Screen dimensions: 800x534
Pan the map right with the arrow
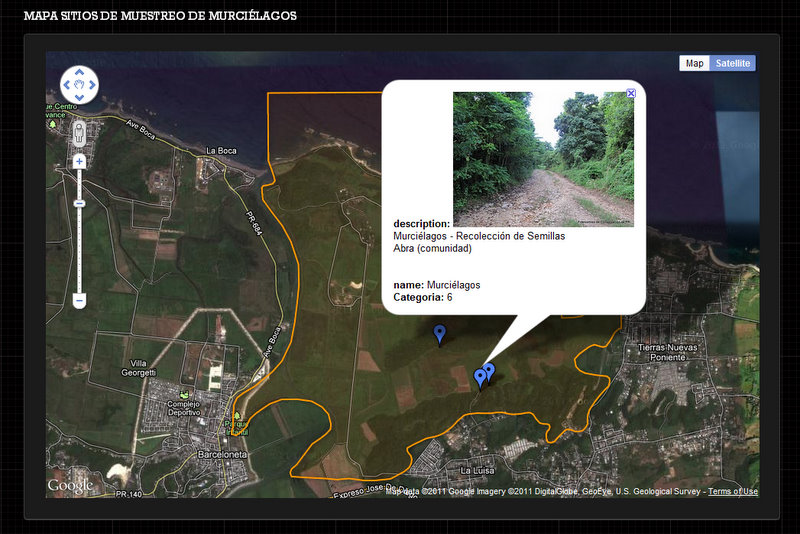[x=91, y=85]
